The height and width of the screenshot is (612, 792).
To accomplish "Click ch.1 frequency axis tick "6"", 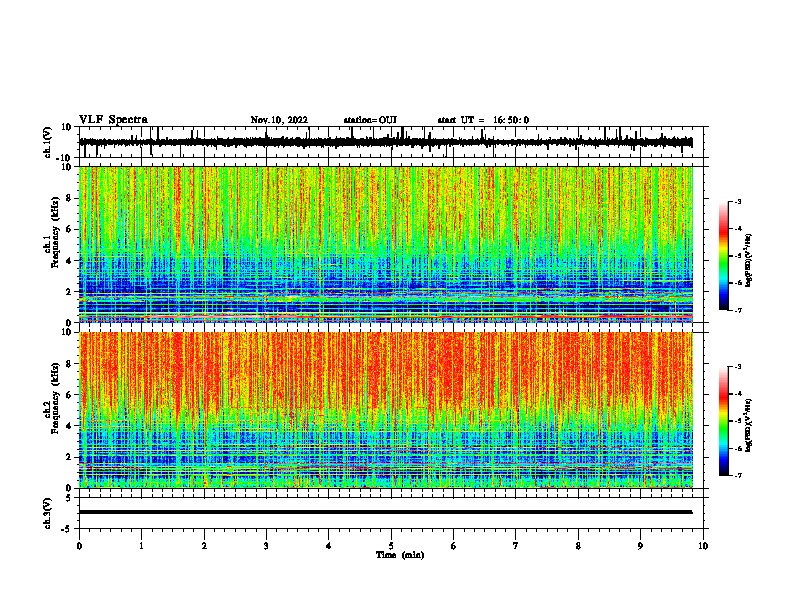I will [x=69, y=229].
